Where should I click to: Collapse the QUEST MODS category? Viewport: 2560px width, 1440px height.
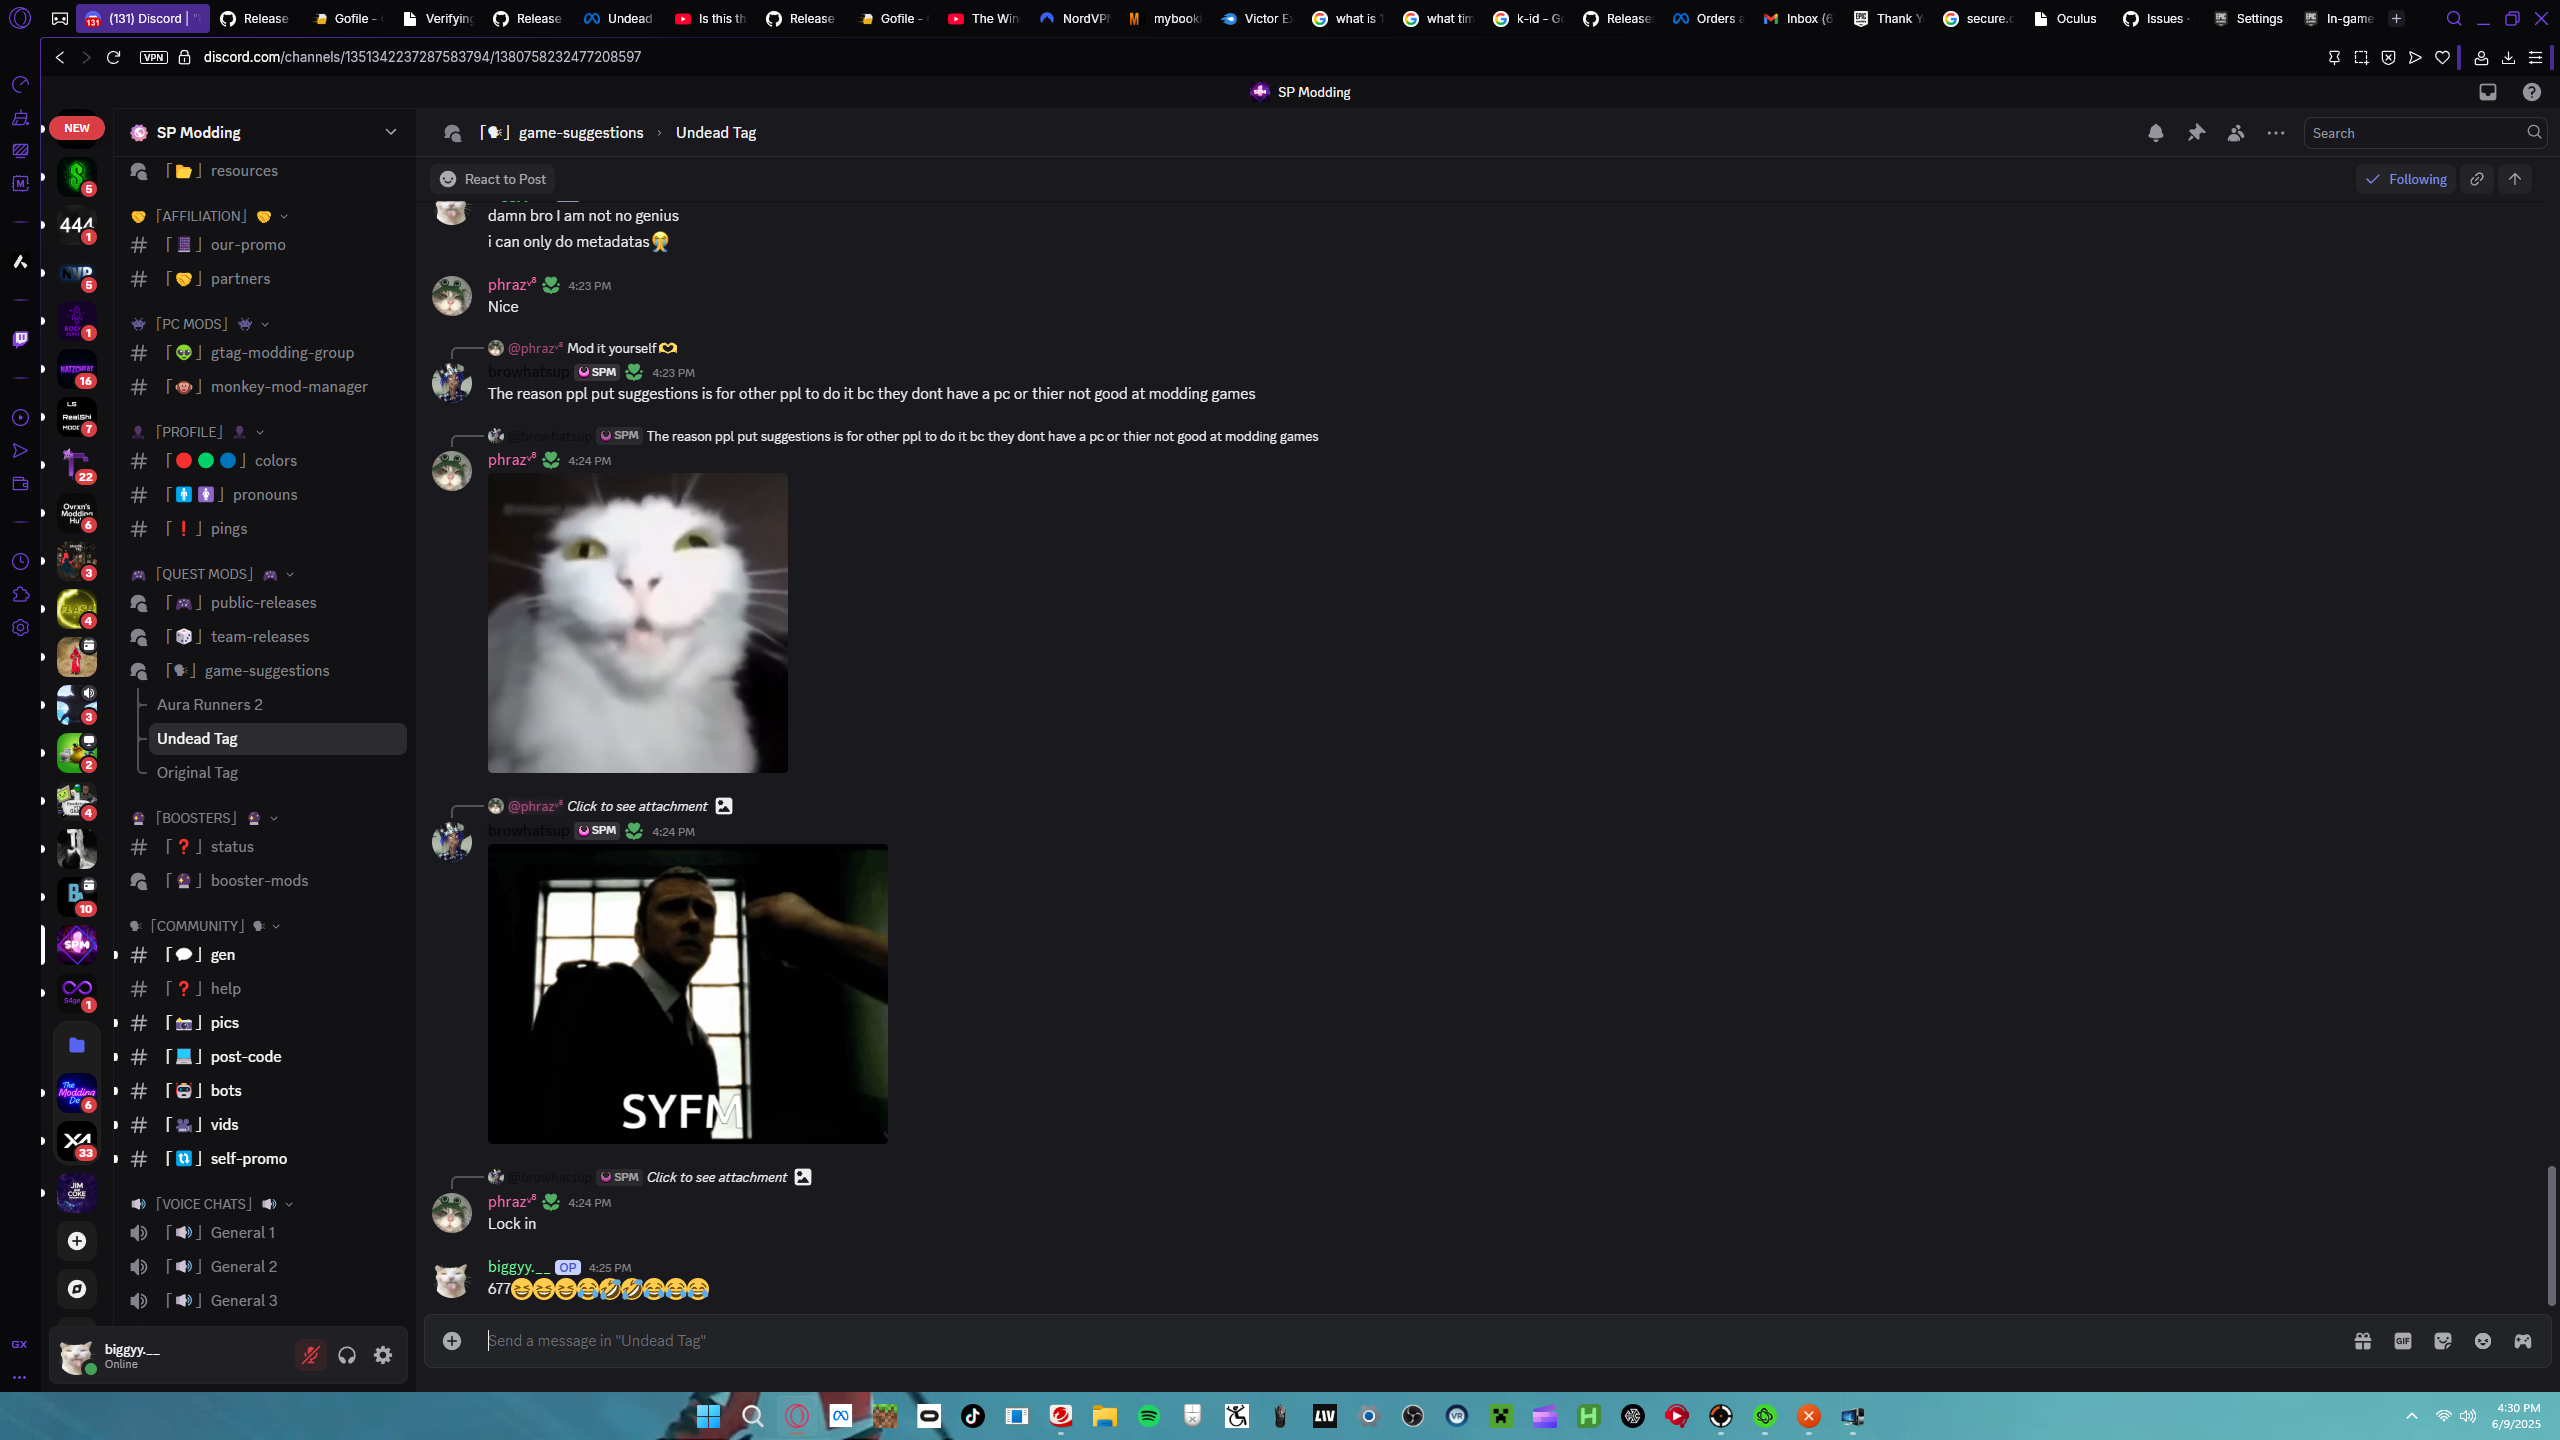point(205,574)
